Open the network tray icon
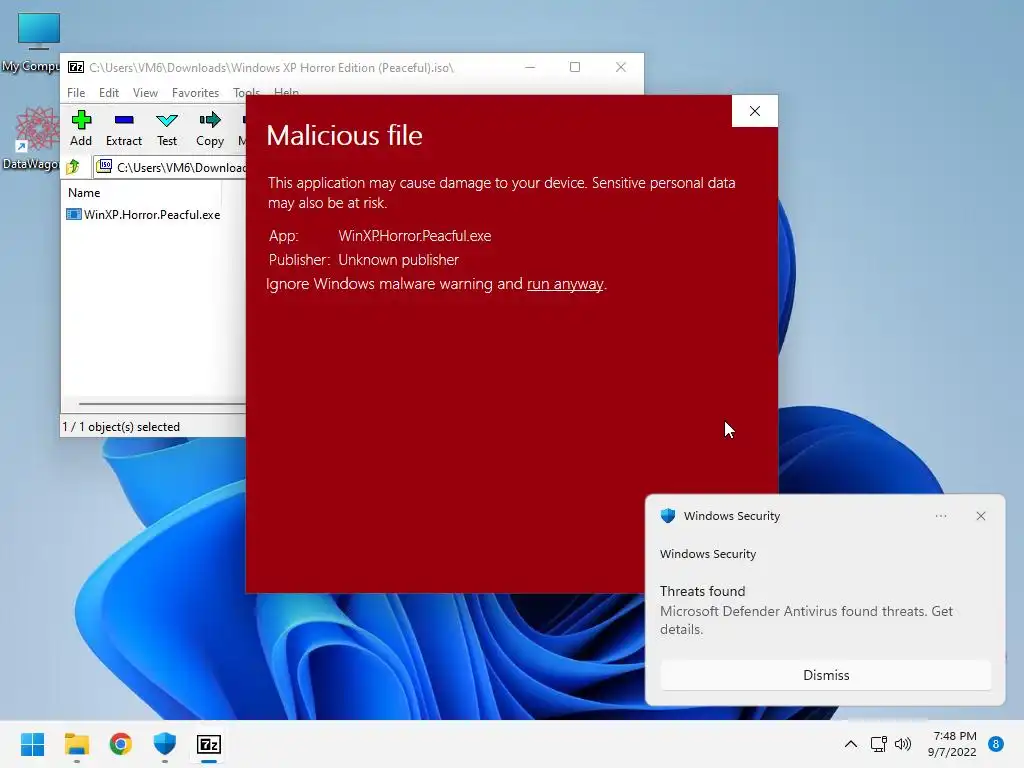This screenshot has height=768, width=1024. pyautogui.click(x=878, y=744)
